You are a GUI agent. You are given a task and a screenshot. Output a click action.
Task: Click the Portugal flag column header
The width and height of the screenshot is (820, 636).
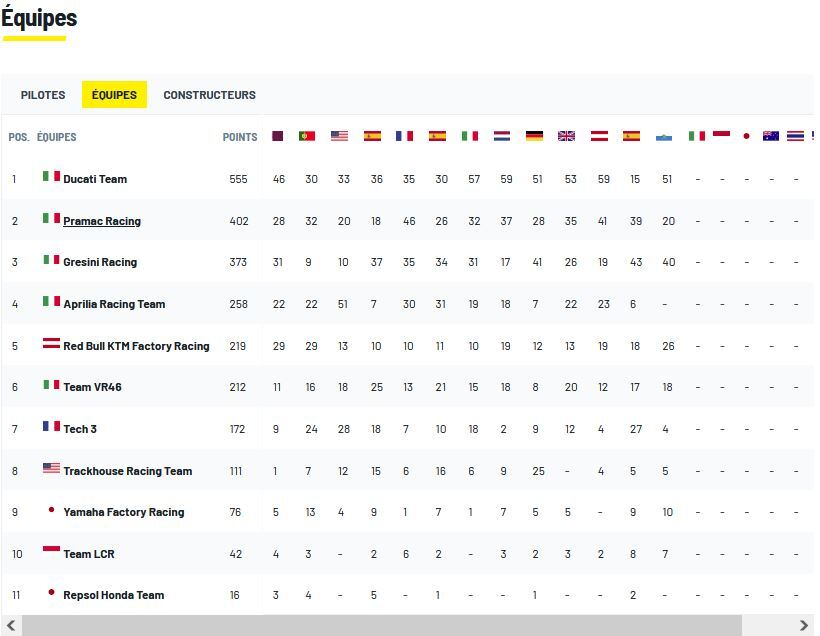pyautogui.click(x=307, y=136)
